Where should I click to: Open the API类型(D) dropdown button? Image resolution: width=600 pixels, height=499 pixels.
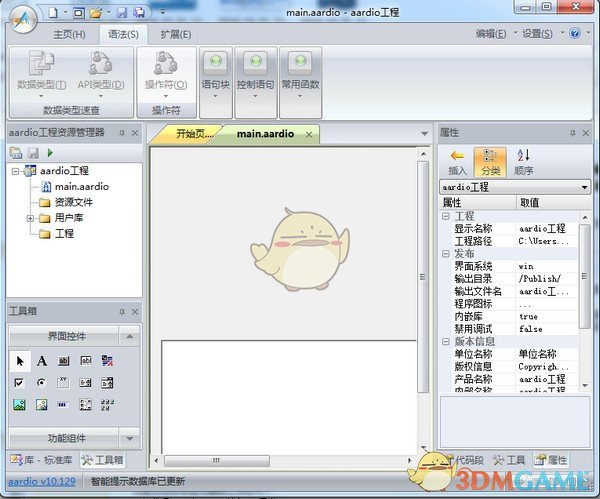click(101, 74)
